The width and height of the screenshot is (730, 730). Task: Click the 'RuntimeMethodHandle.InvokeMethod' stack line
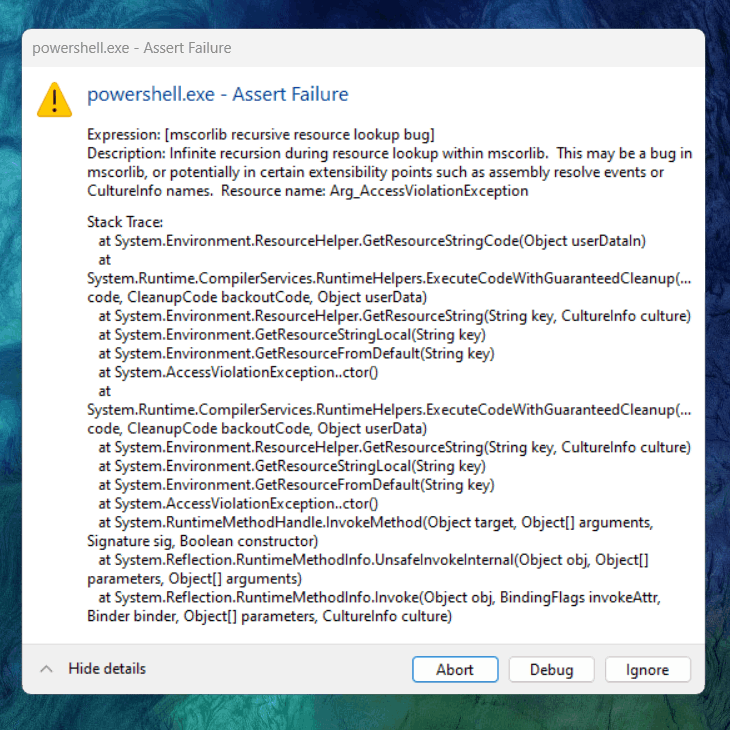(x=376, y=522)
